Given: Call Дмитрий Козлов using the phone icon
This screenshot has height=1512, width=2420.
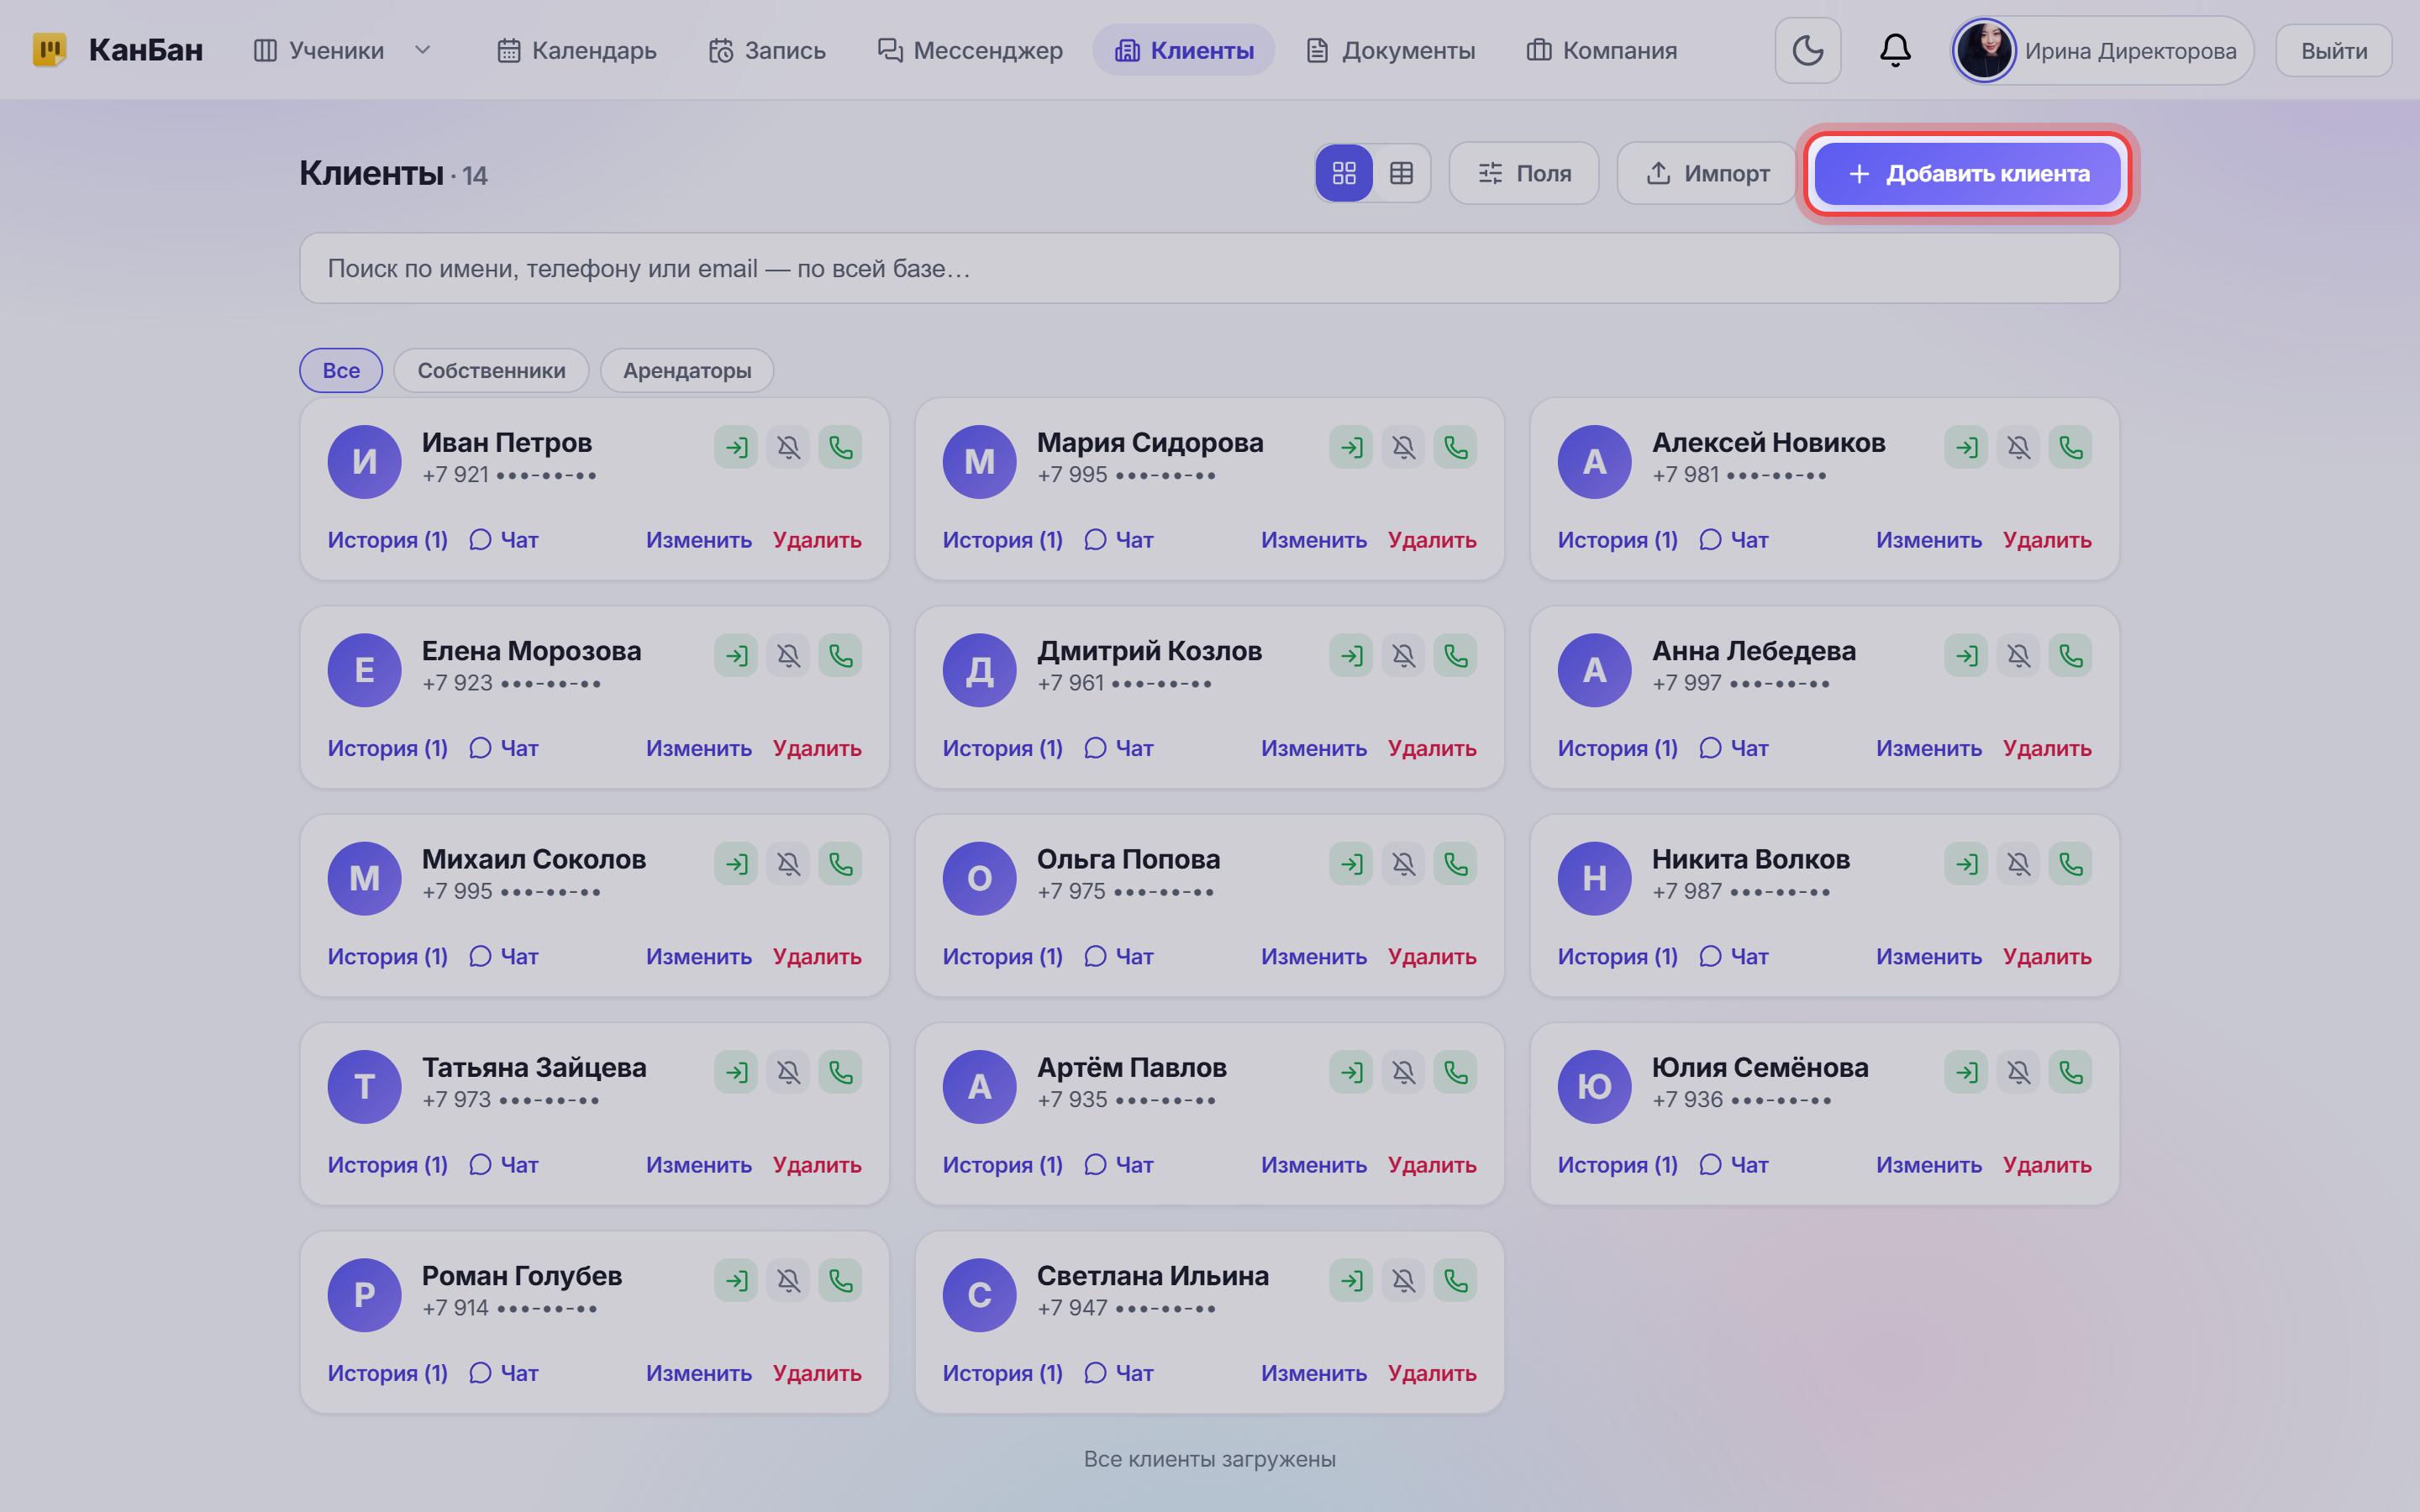Looking at the screenshot, I should (1455, 655).
